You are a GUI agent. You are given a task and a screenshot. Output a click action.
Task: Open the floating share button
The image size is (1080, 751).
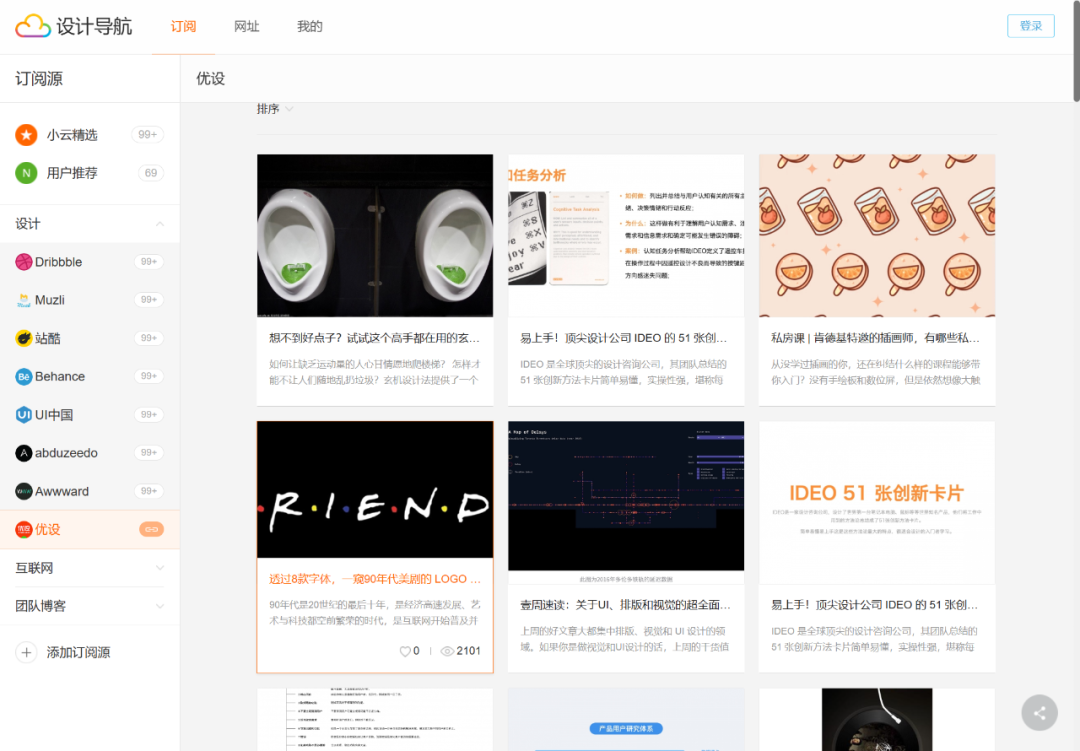[x=1039, y=713]
